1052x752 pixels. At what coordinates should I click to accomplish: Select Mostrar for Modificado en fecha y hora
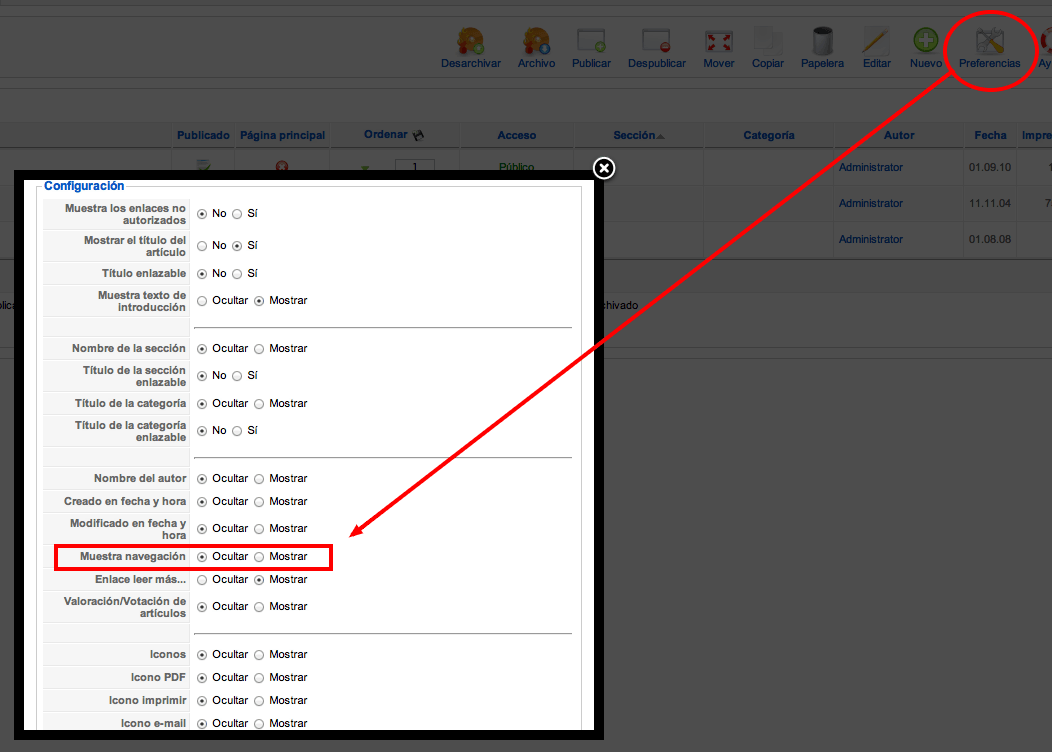(x=259, y=529)
